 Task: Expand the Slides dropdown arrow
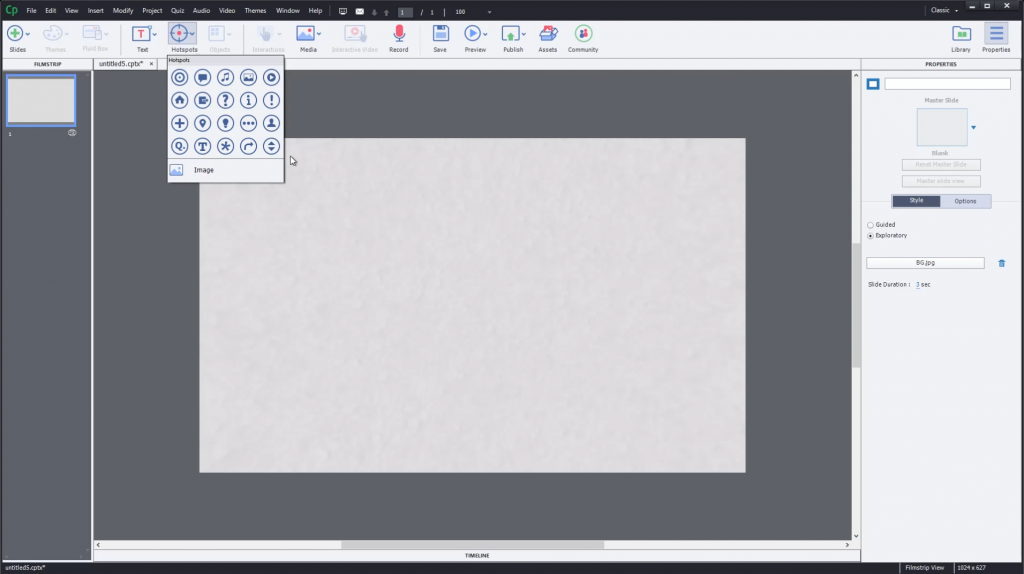pyautogui.click(x=27, y=34)
